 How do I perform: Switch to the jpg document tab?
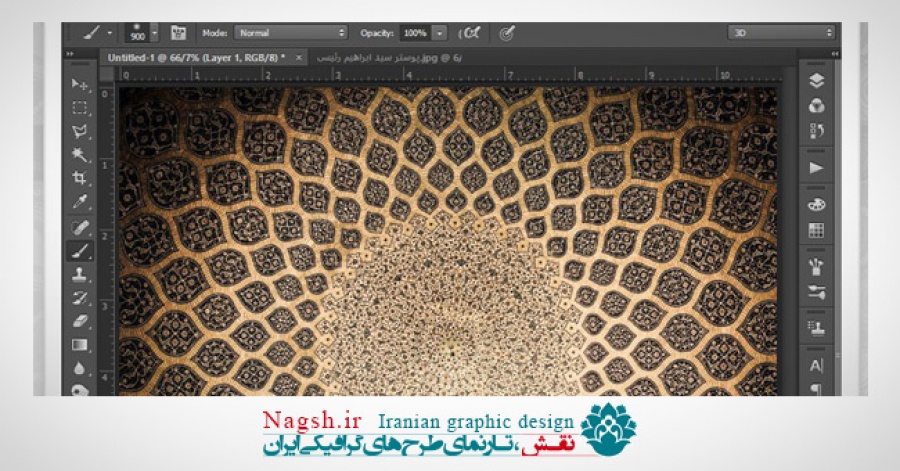tap(389, 58)
